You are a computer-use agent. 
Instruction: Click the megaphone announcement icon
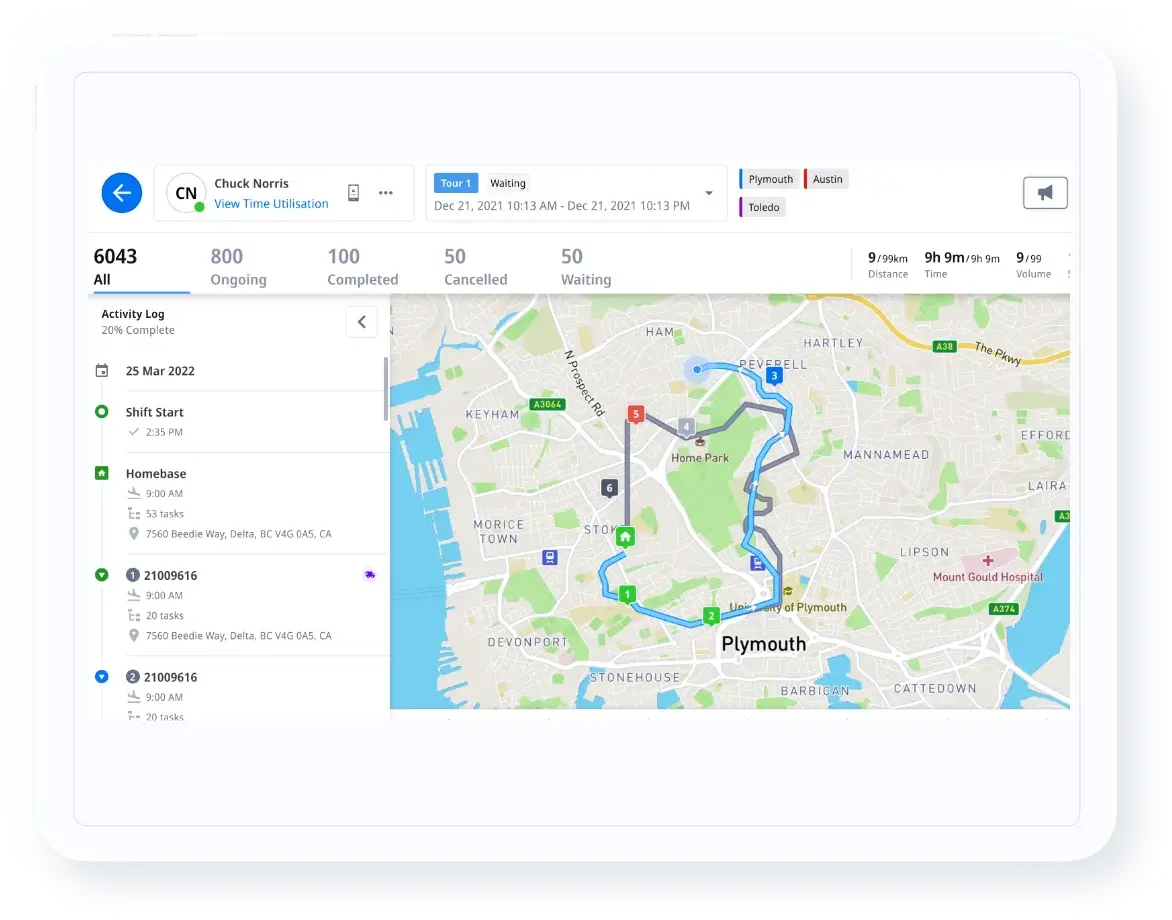[x=1044, y=192]
